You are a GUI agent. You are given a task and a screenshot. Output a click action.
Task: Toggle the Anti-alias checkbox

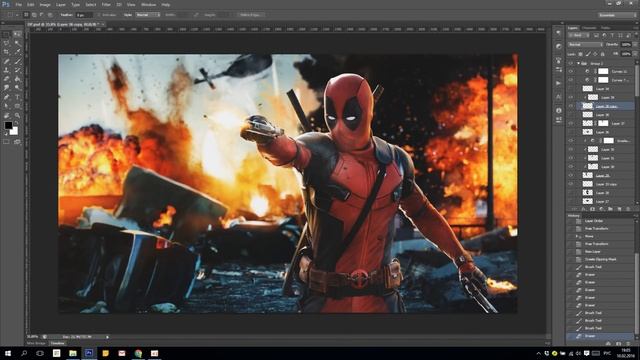(99, 15)
